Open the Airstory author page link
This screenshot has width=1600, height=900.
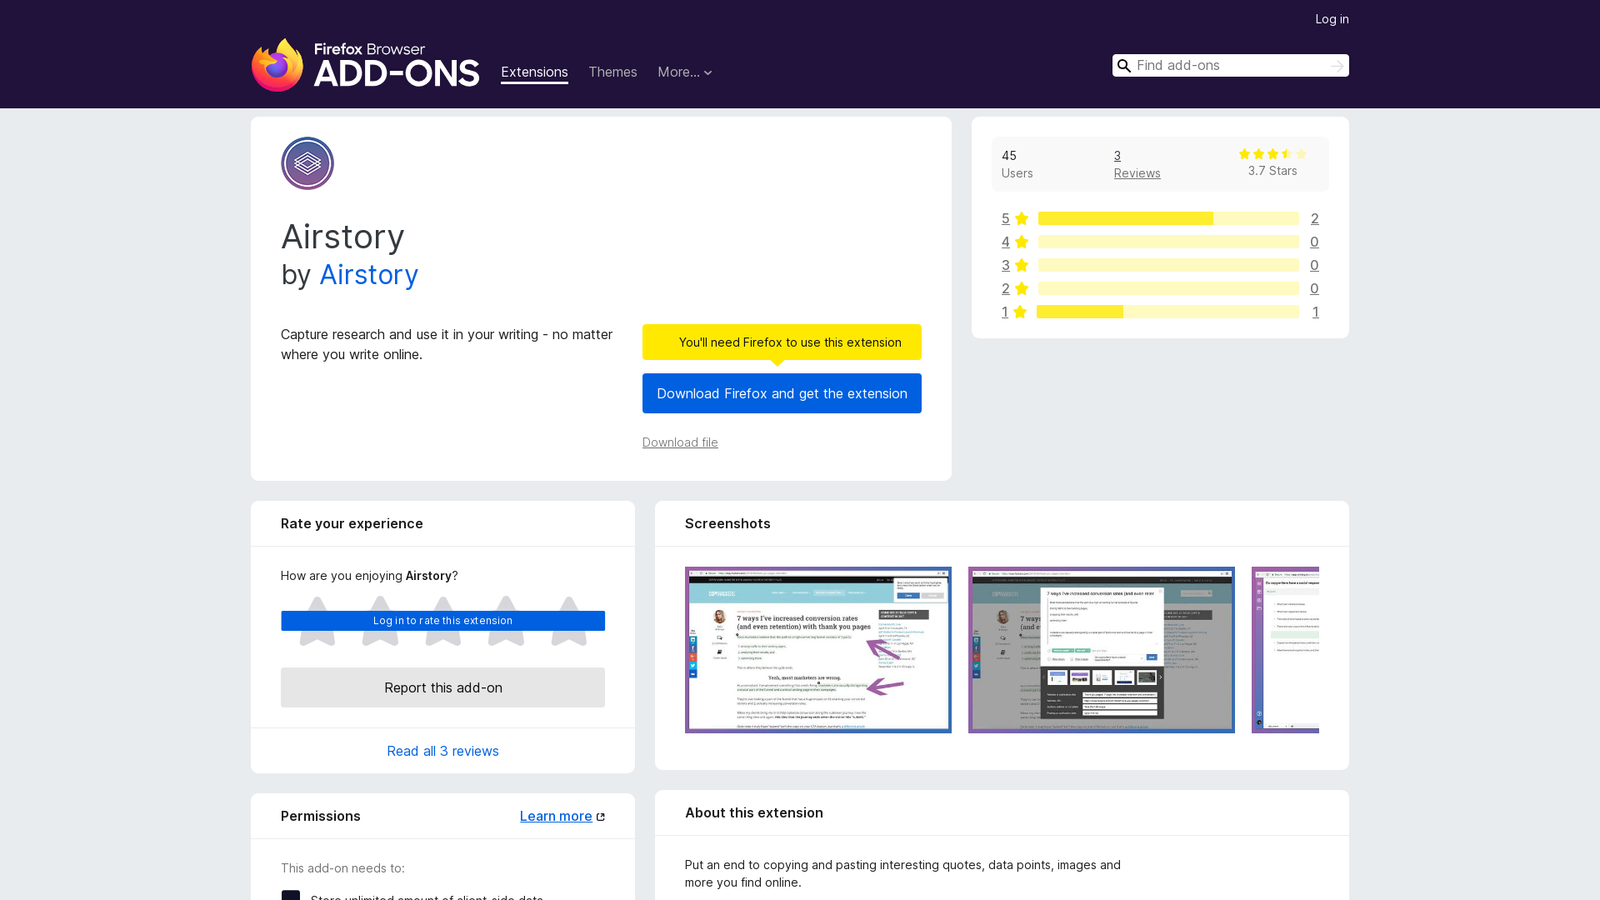coord(368,275)
